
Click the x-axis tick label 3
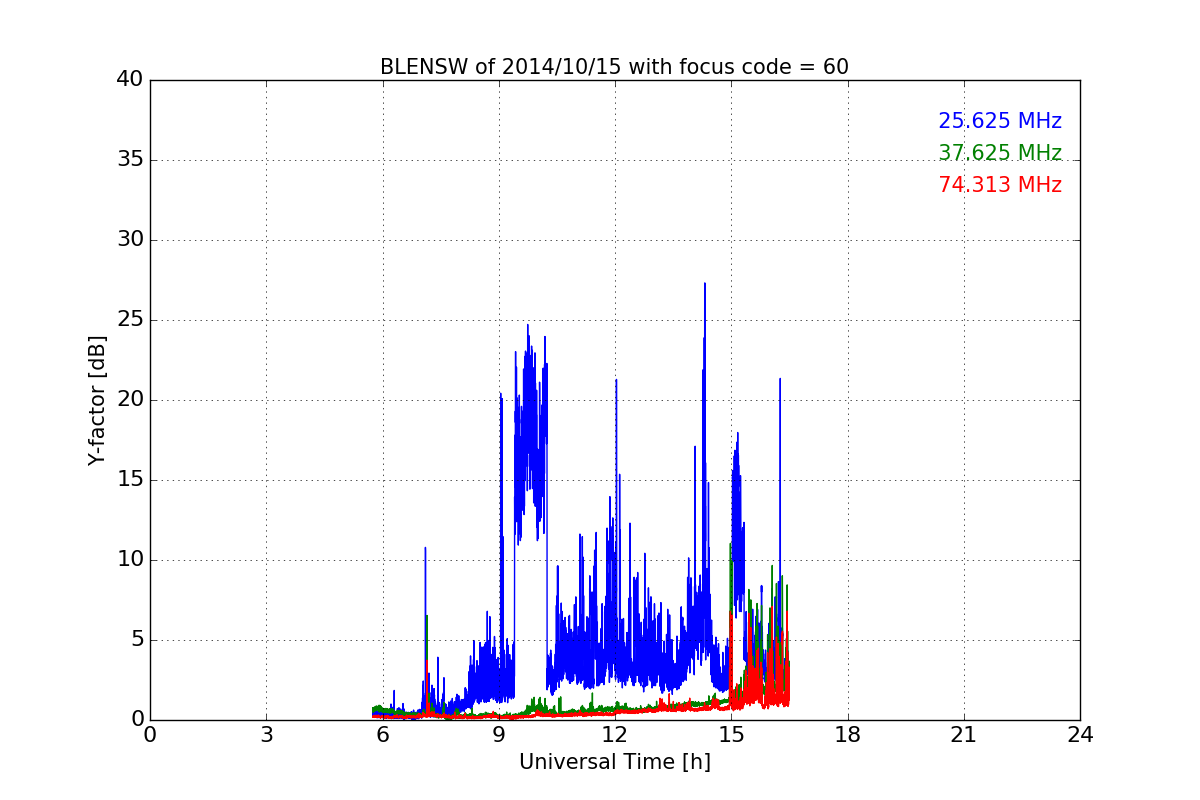(266, 735)
